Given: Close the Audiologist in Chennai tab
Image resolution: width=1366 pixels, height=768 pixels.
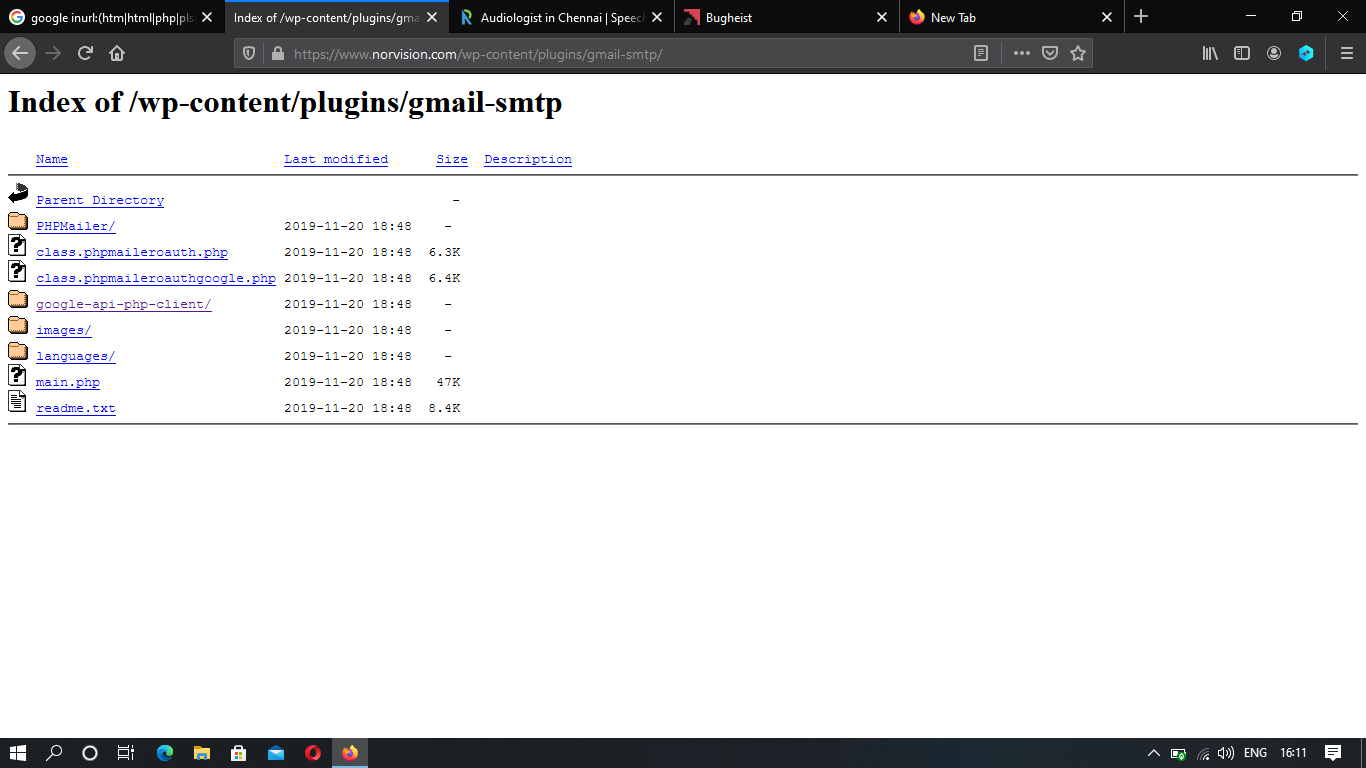Looking at the screenshot, I should (657, 18).
